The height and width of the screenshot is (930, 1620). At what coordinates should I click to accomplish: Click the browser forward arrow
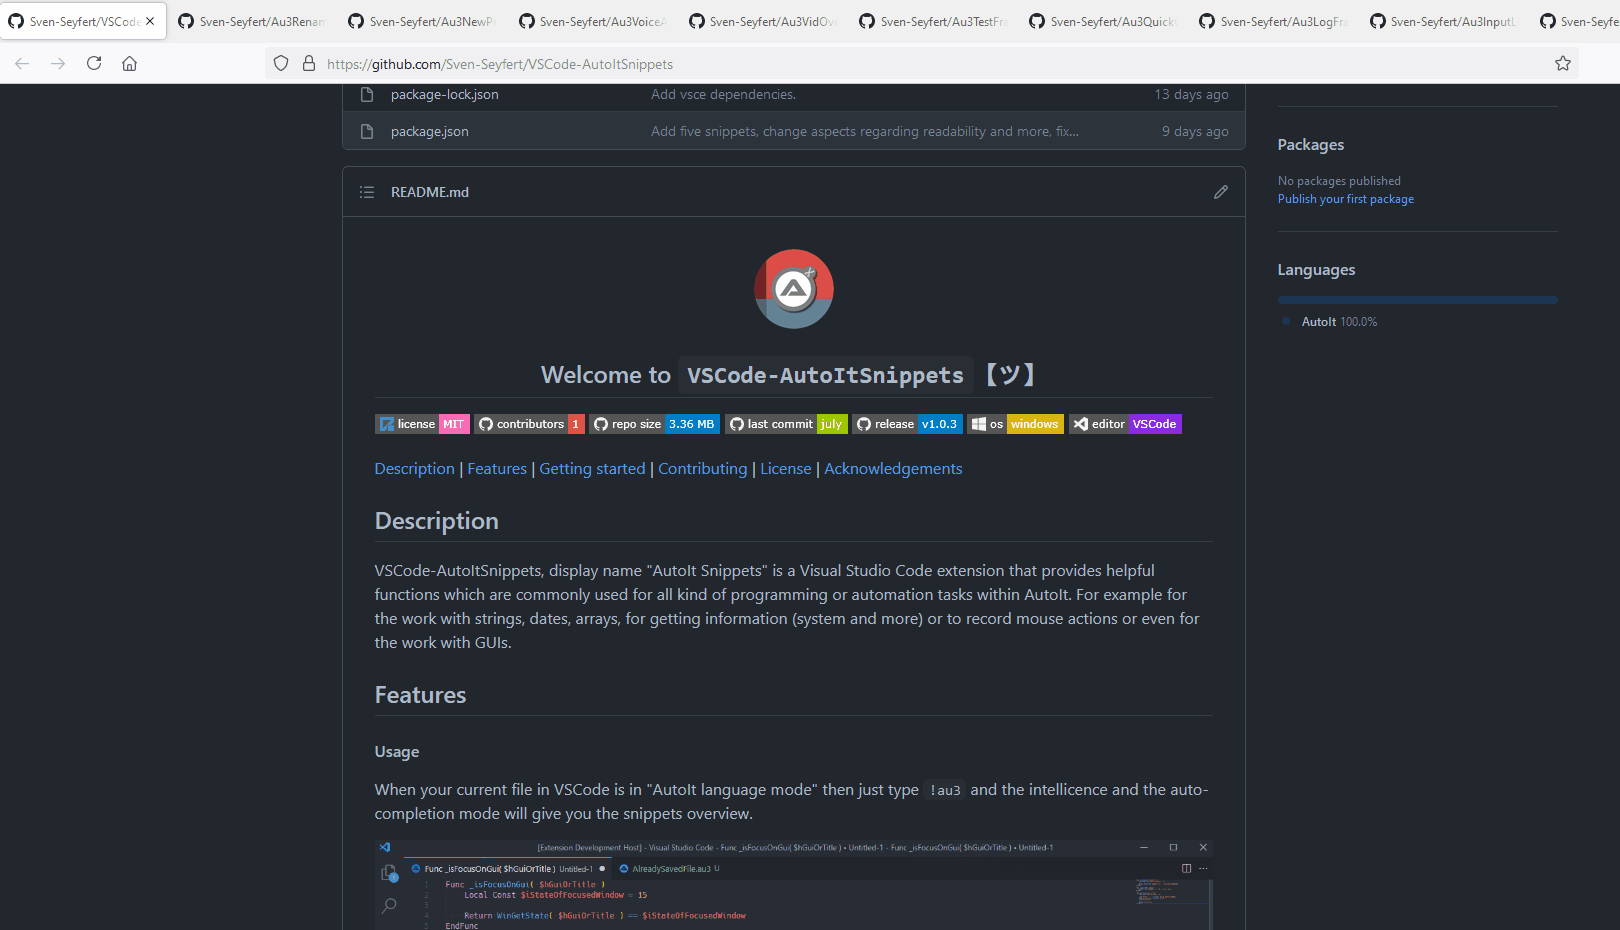[x=58, y=63]
